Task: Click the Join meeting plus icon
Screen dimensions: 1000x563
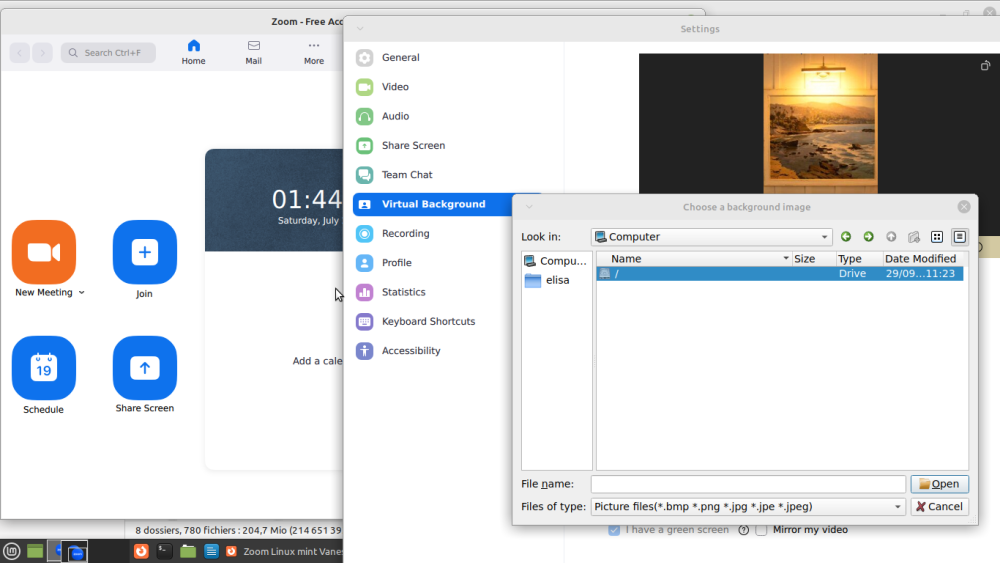Action: coord(145,252)
